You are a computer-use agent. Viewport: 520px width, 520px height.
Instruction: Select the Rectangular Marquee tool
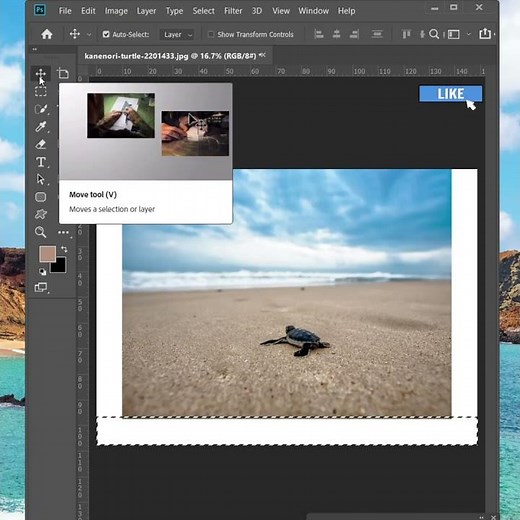[41, 91]
